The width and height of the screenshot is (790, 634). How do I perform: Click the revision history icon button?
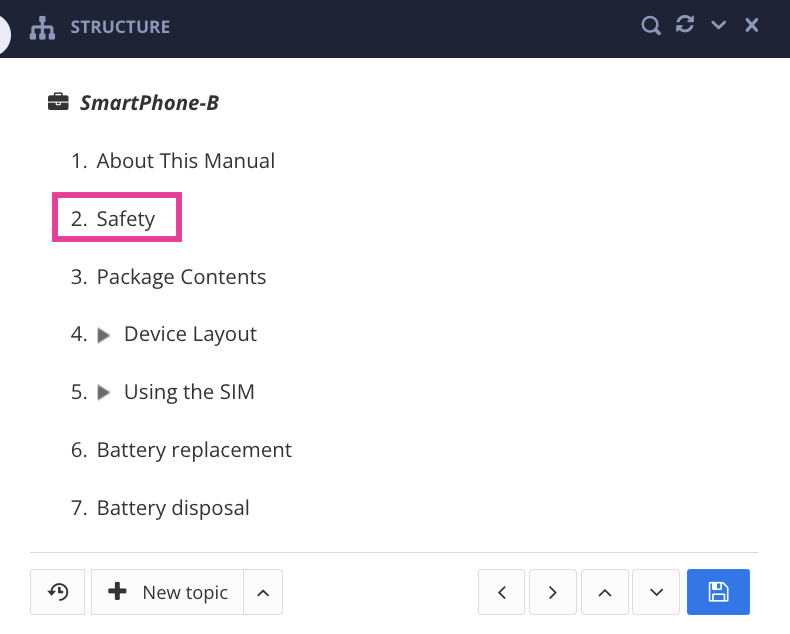pos(58,592)
